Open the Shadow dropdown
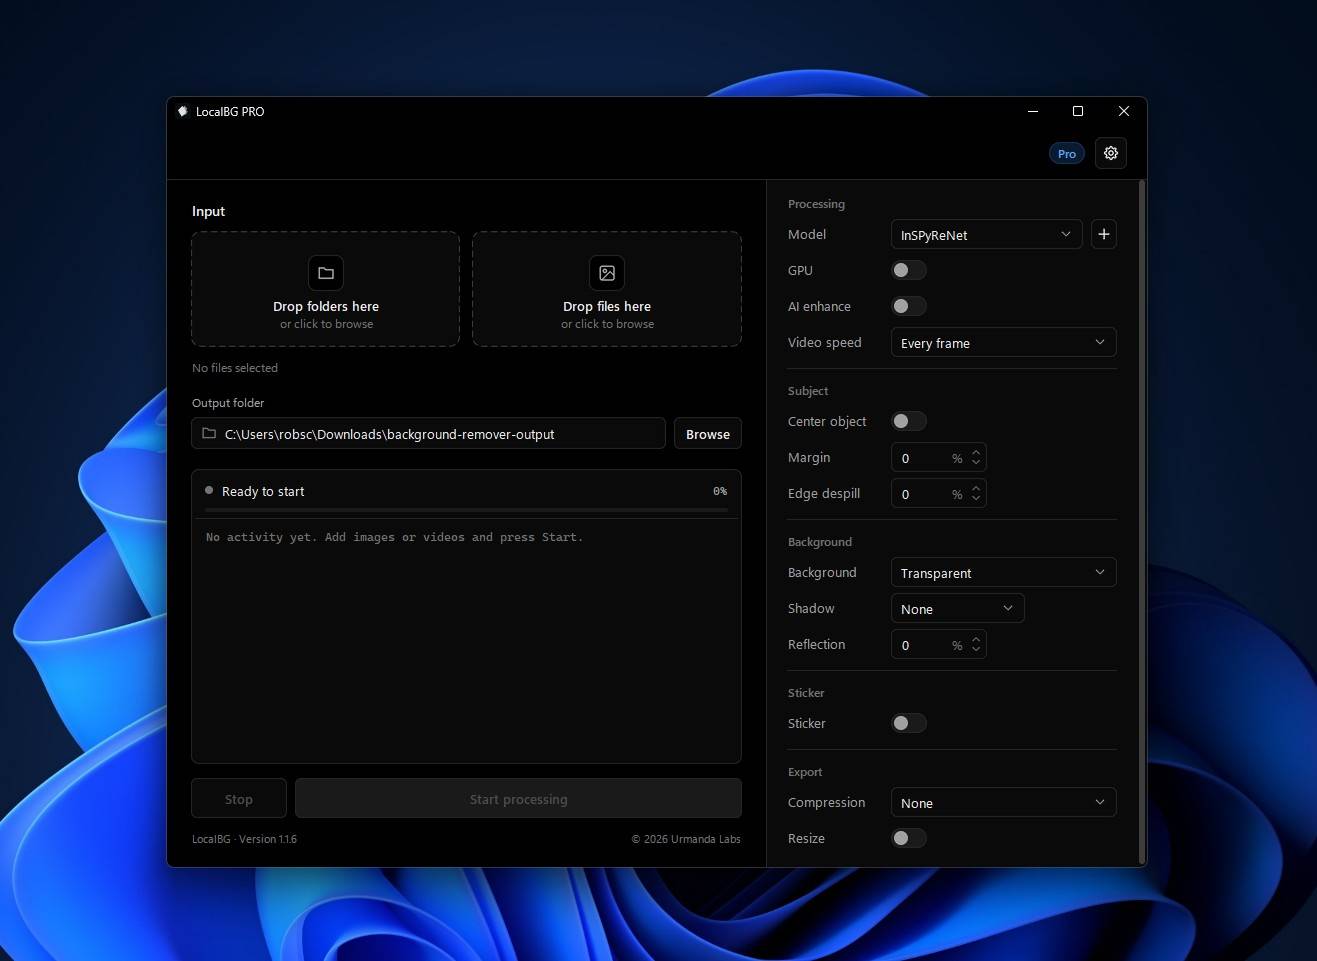This screenshot has width=1317, height=961. 957,609
